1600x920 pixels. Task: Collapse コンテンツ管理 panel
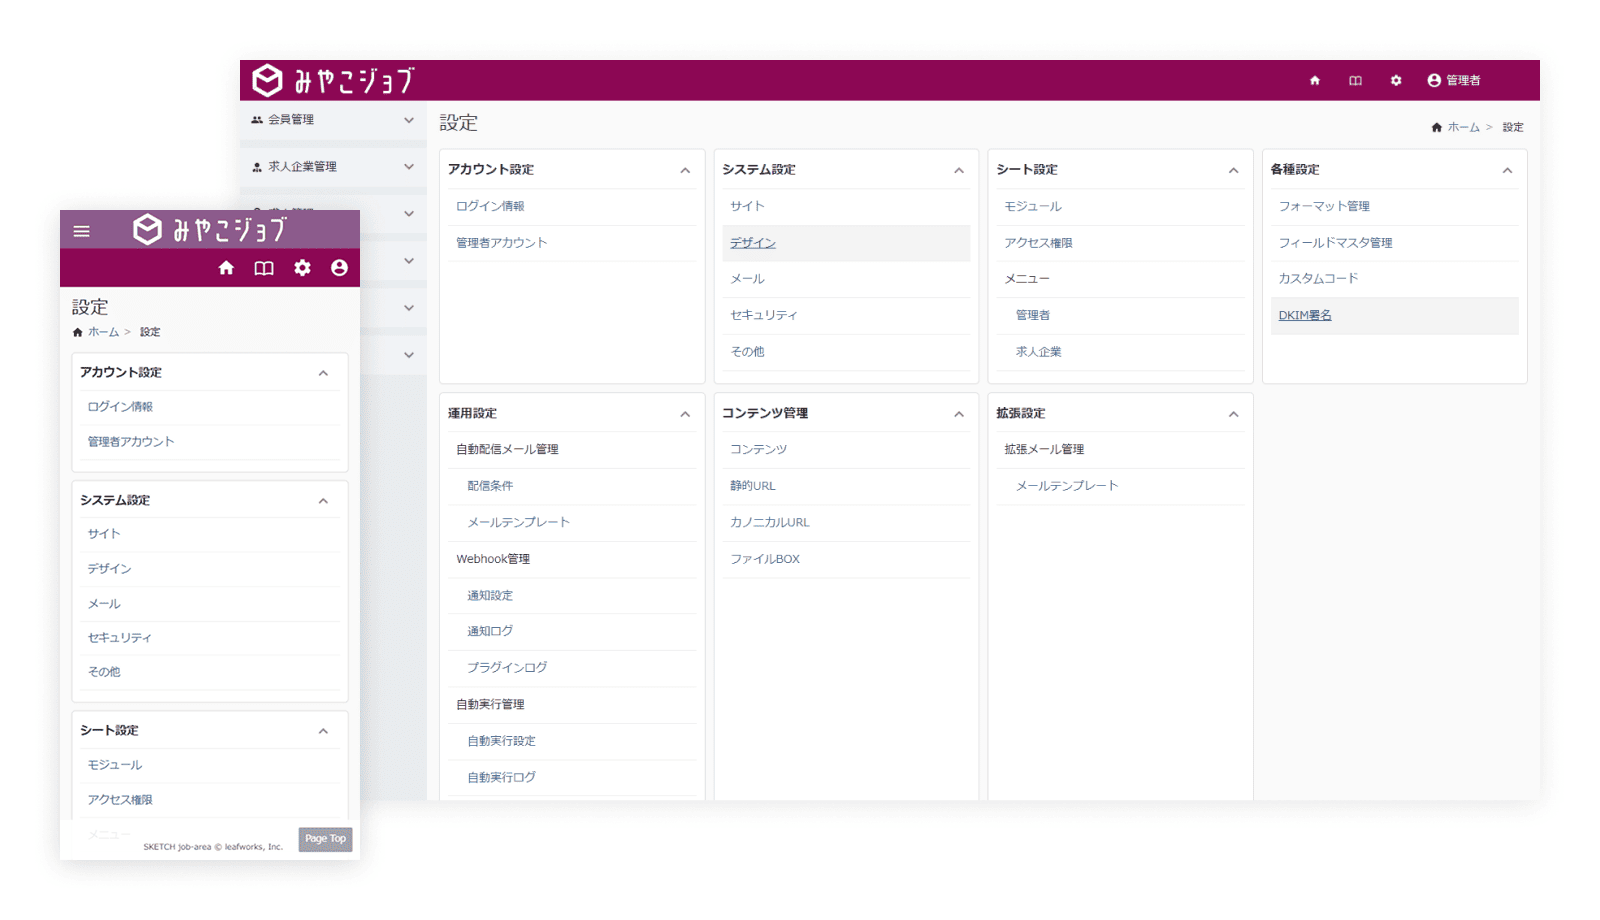pos(959,414)
